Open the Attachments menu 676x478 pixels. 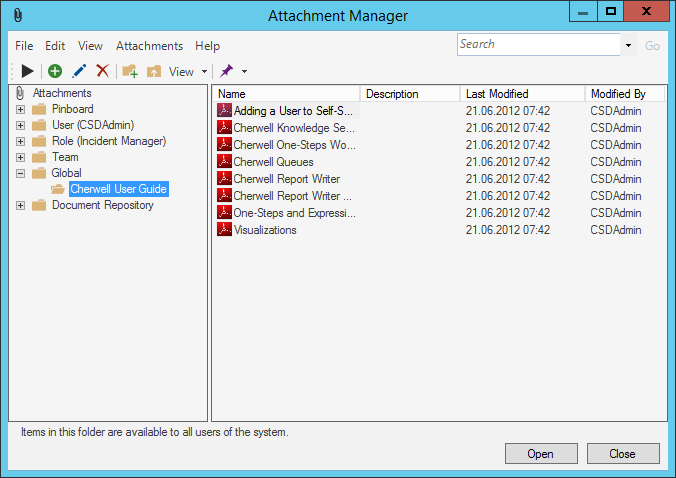click(149, 46)
